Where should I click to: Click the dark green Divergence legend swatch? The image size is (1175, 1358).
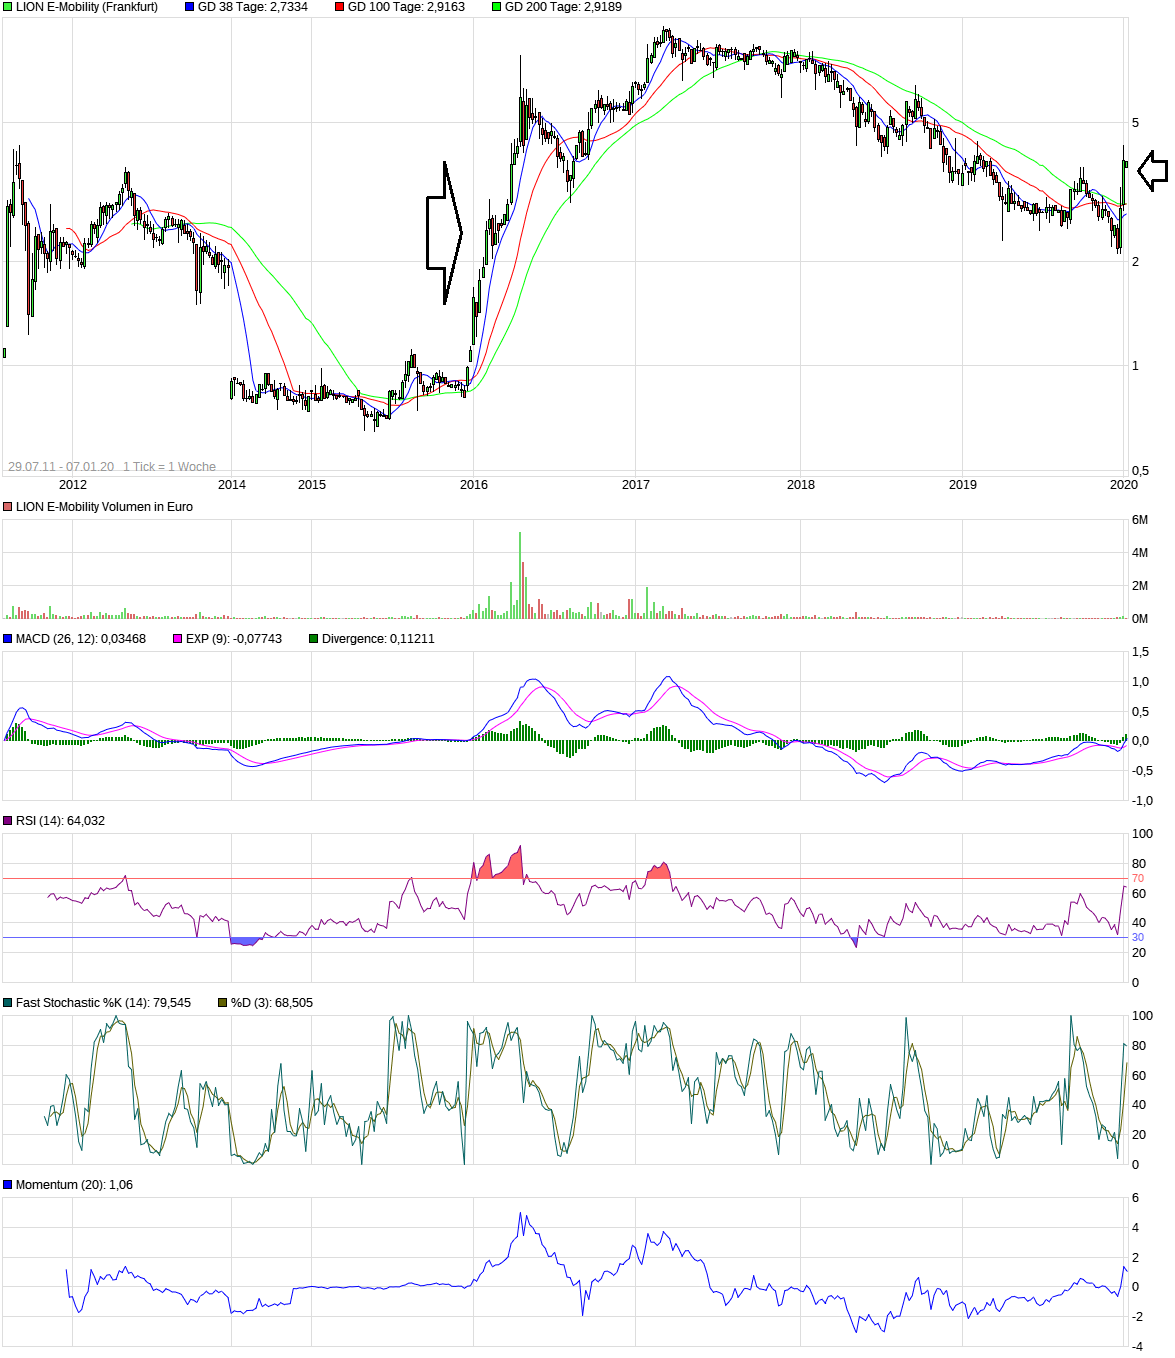(x=314, y=639)
